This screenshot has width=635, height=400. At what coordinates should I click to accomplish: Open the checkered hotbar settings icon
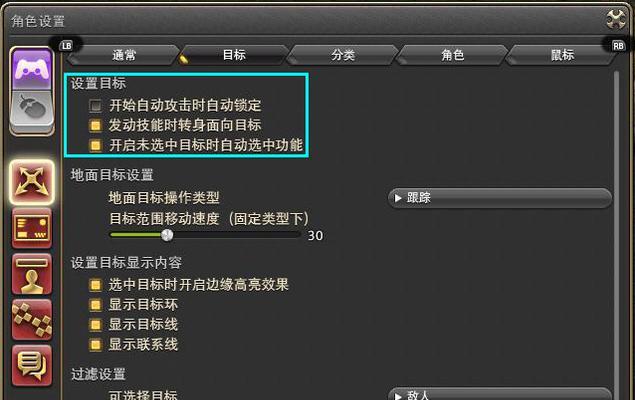click(x=32, y=320)
